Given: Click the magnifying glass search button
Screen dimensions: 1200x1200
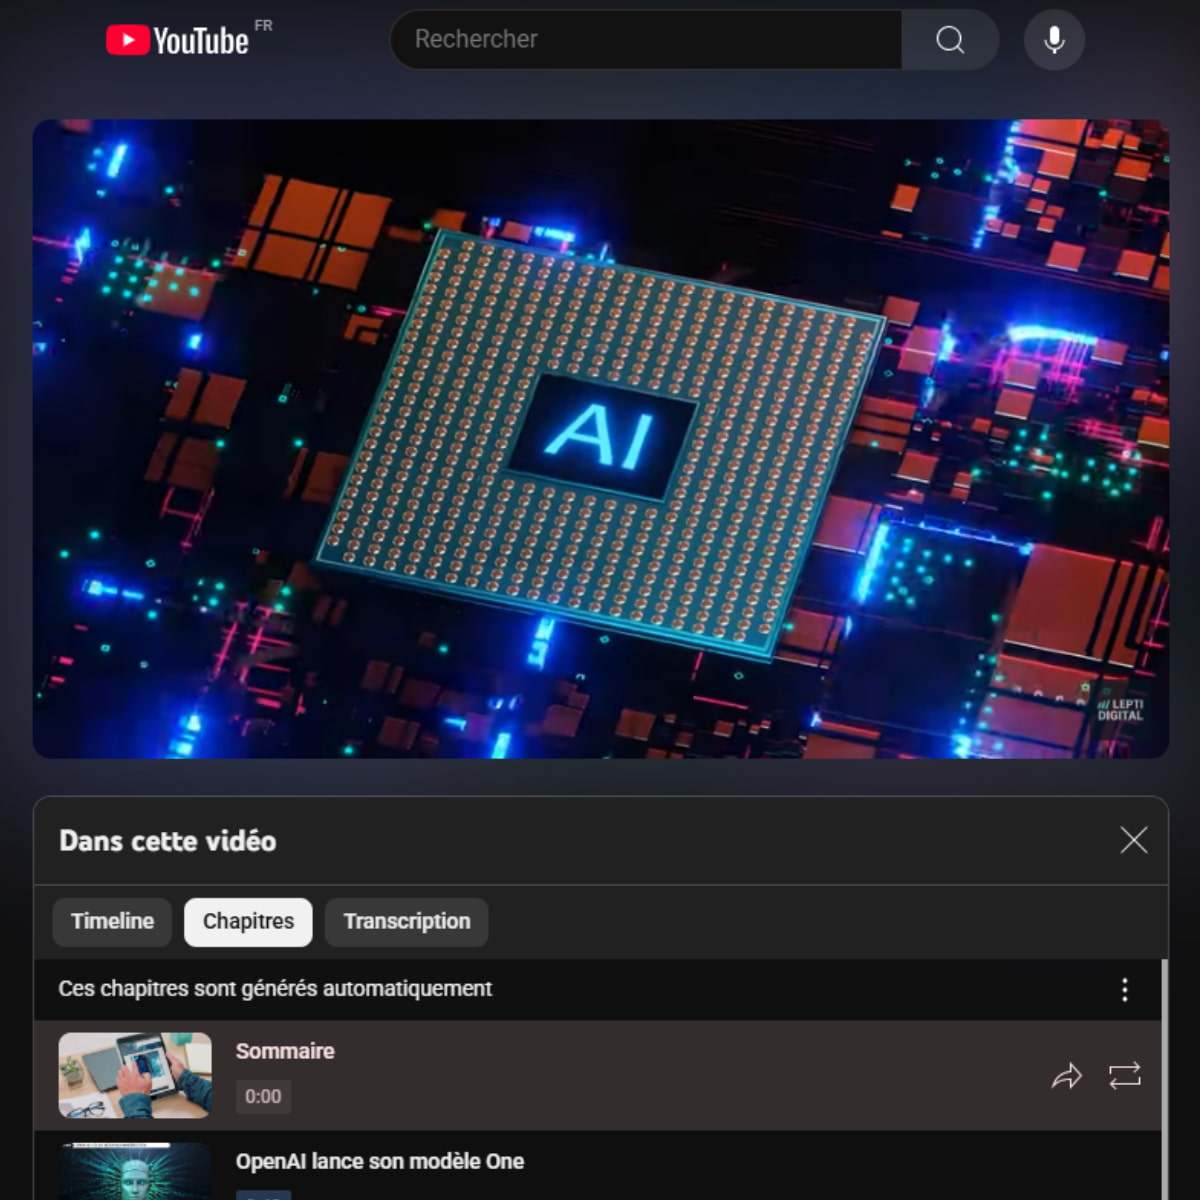Looking at the screenshot, I should (950, 40).
